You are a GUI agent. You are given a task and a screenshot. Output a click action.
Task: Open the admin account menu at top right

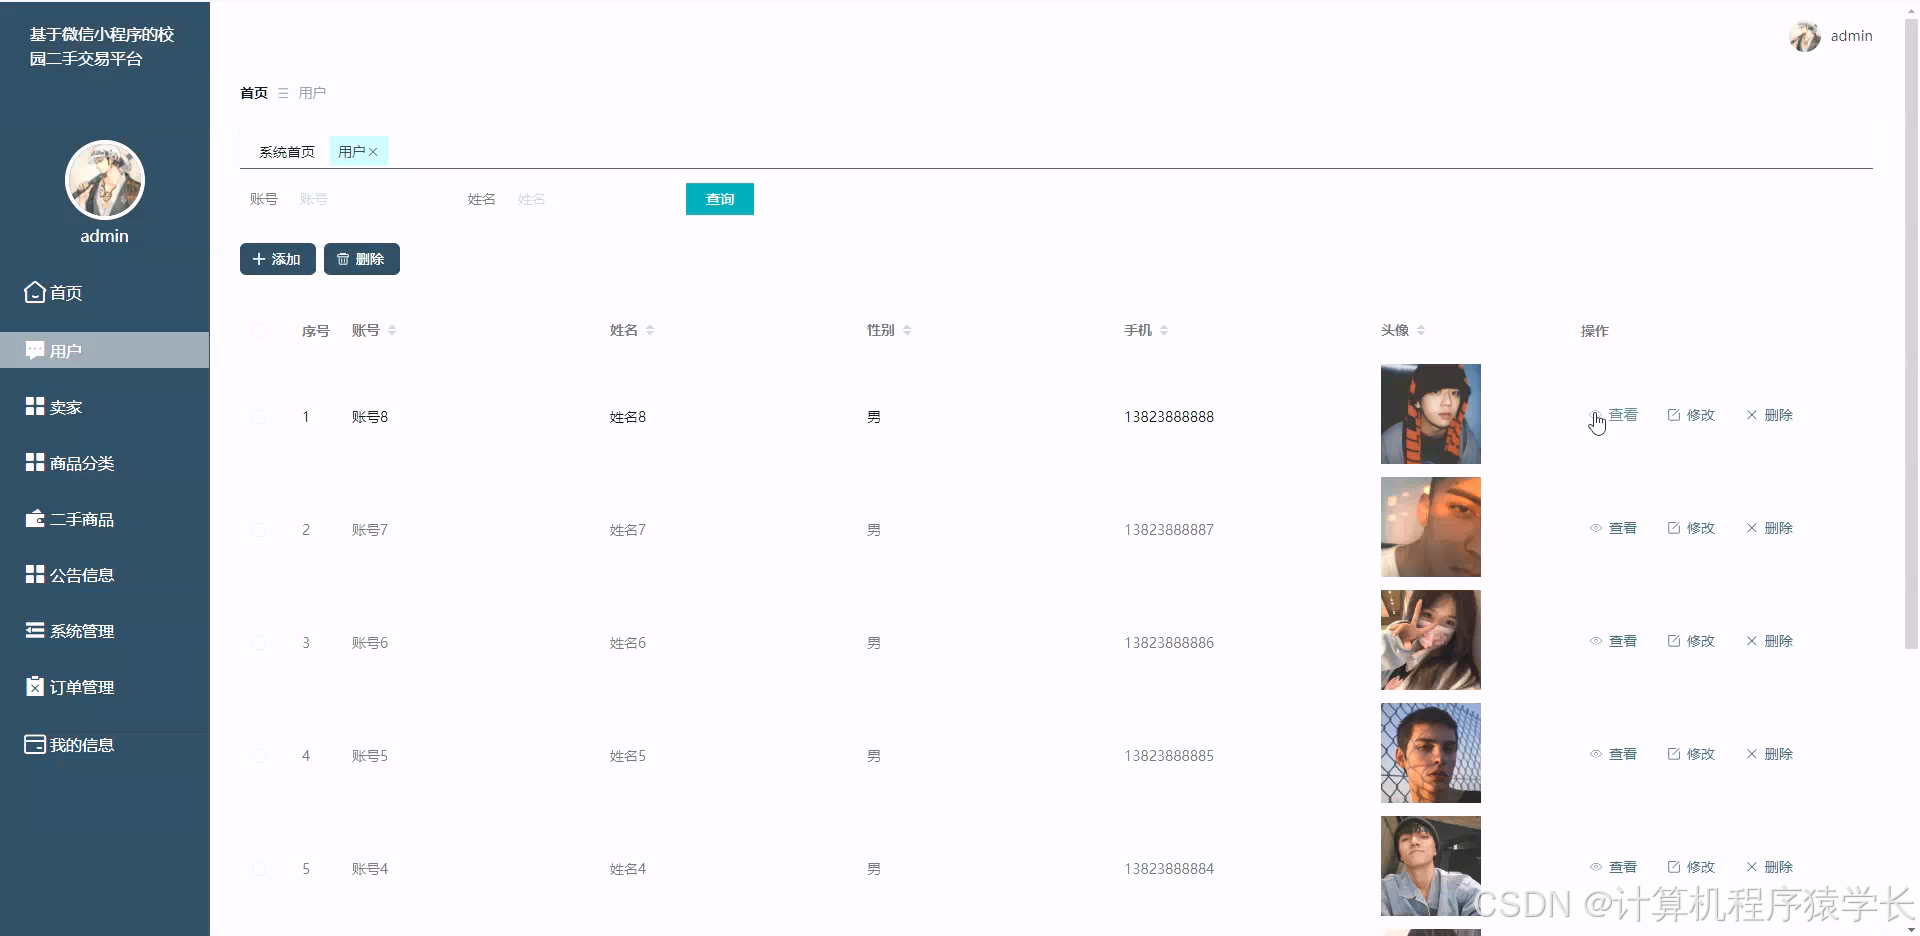tap(1831, 36)
